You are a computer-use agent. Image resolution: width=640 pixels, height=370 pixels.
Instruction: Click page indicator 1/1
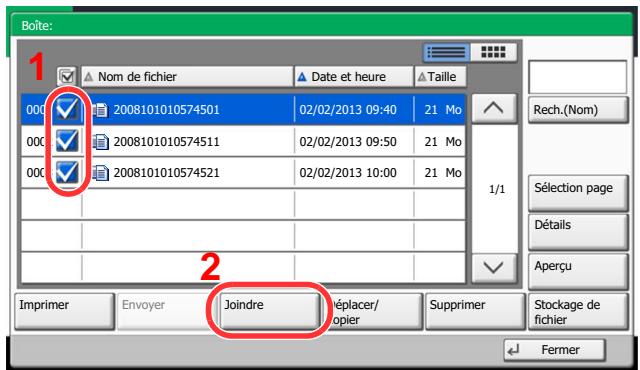(x=497, y=189)
